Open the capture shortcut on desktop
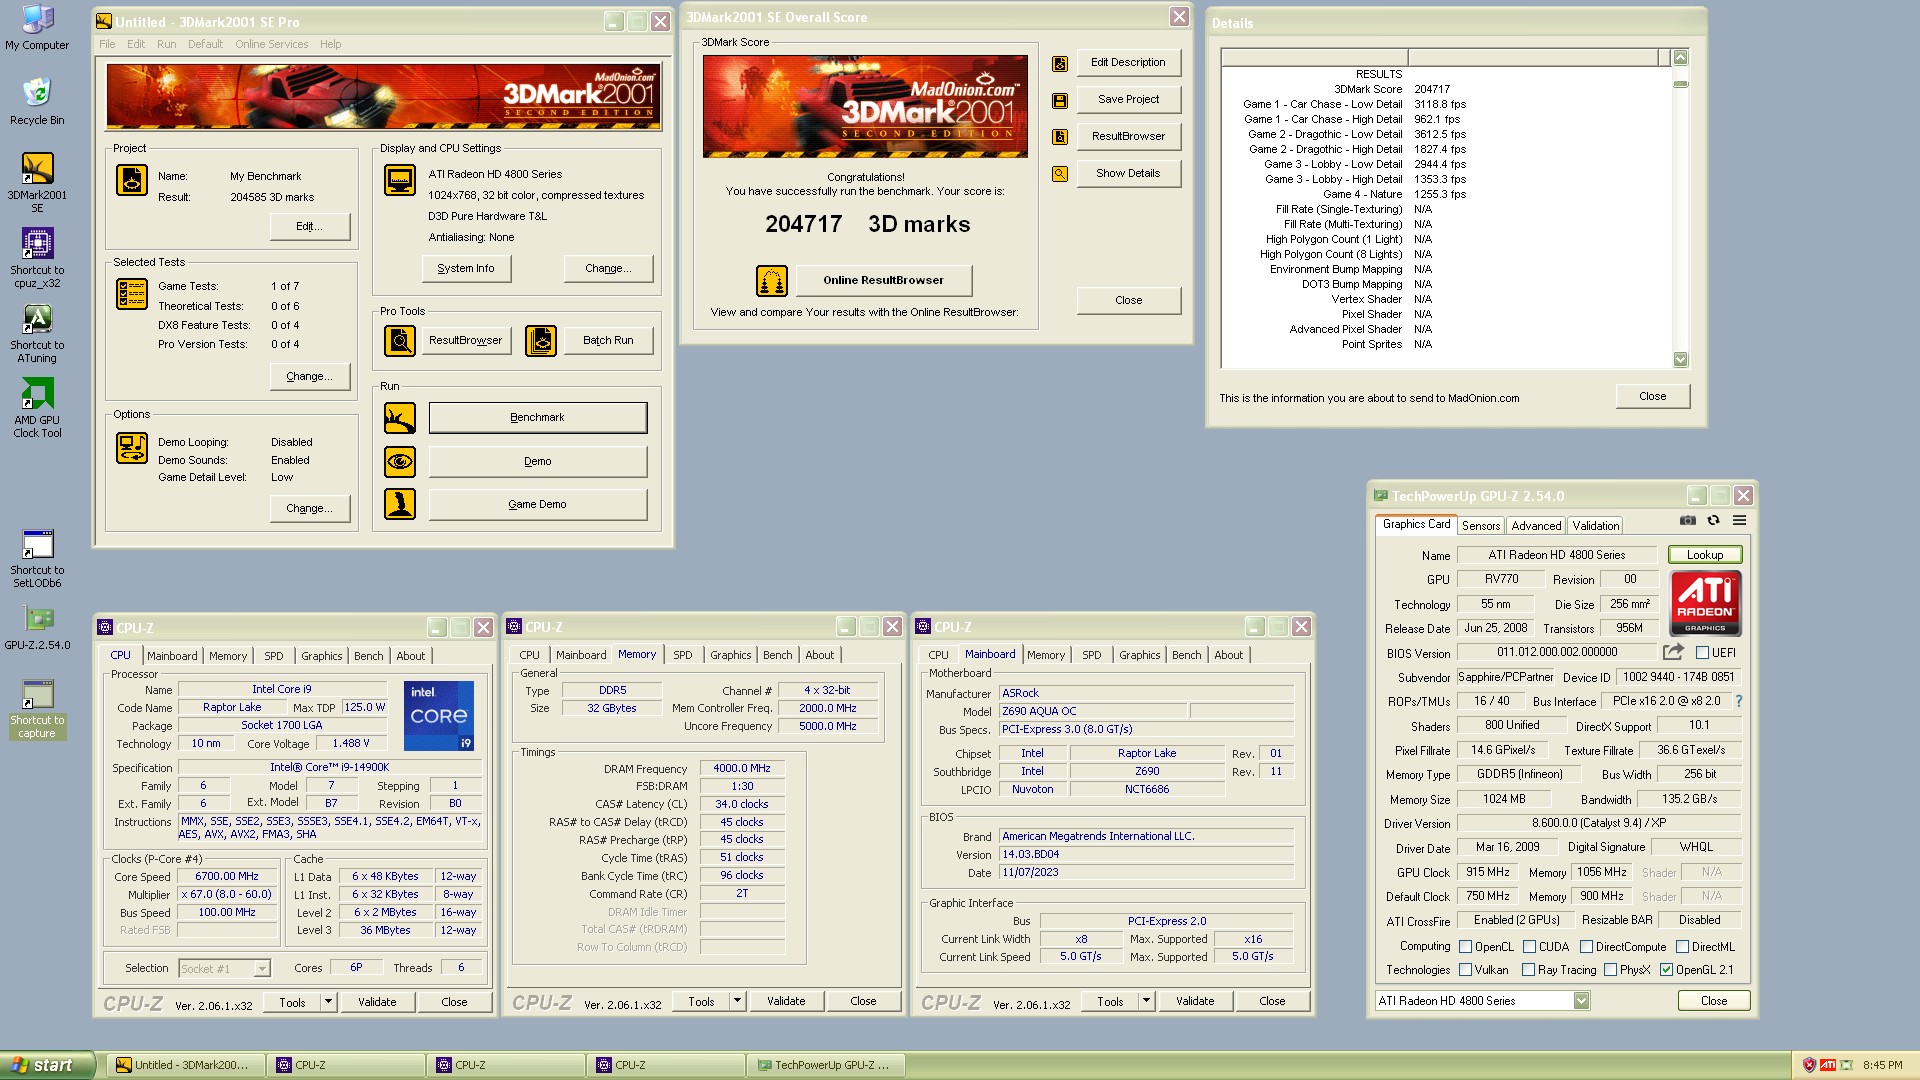Image resolution: width=1920 pixels, height=1080 pixels. coord(37,709)
